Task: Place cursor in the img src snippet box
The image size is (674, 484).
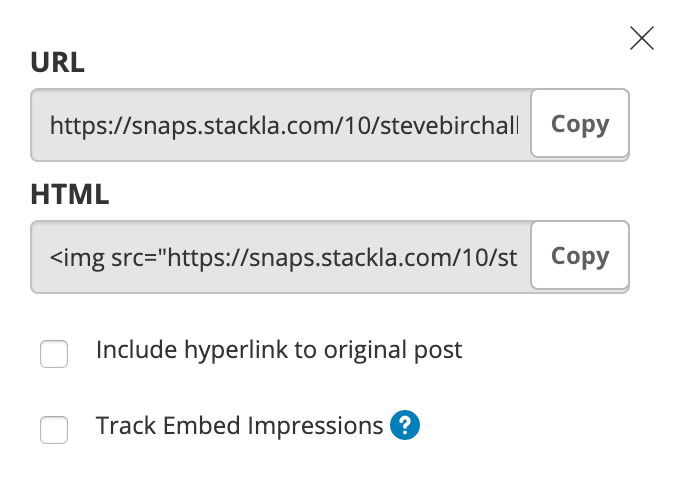Action: tap(281, 257)
